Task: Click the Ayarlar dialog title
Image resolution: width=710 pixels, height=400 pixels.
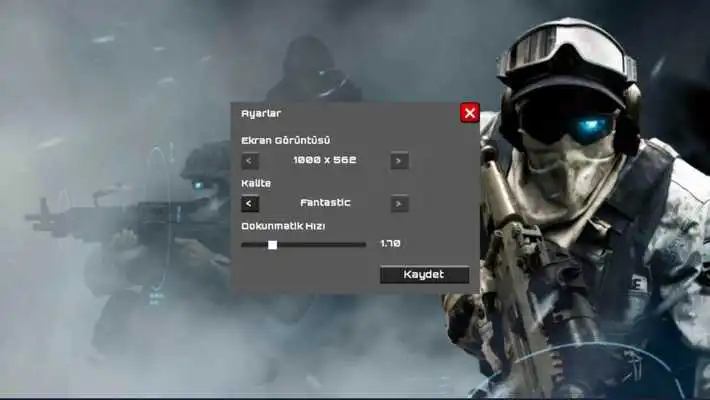Action: (261, 114)
